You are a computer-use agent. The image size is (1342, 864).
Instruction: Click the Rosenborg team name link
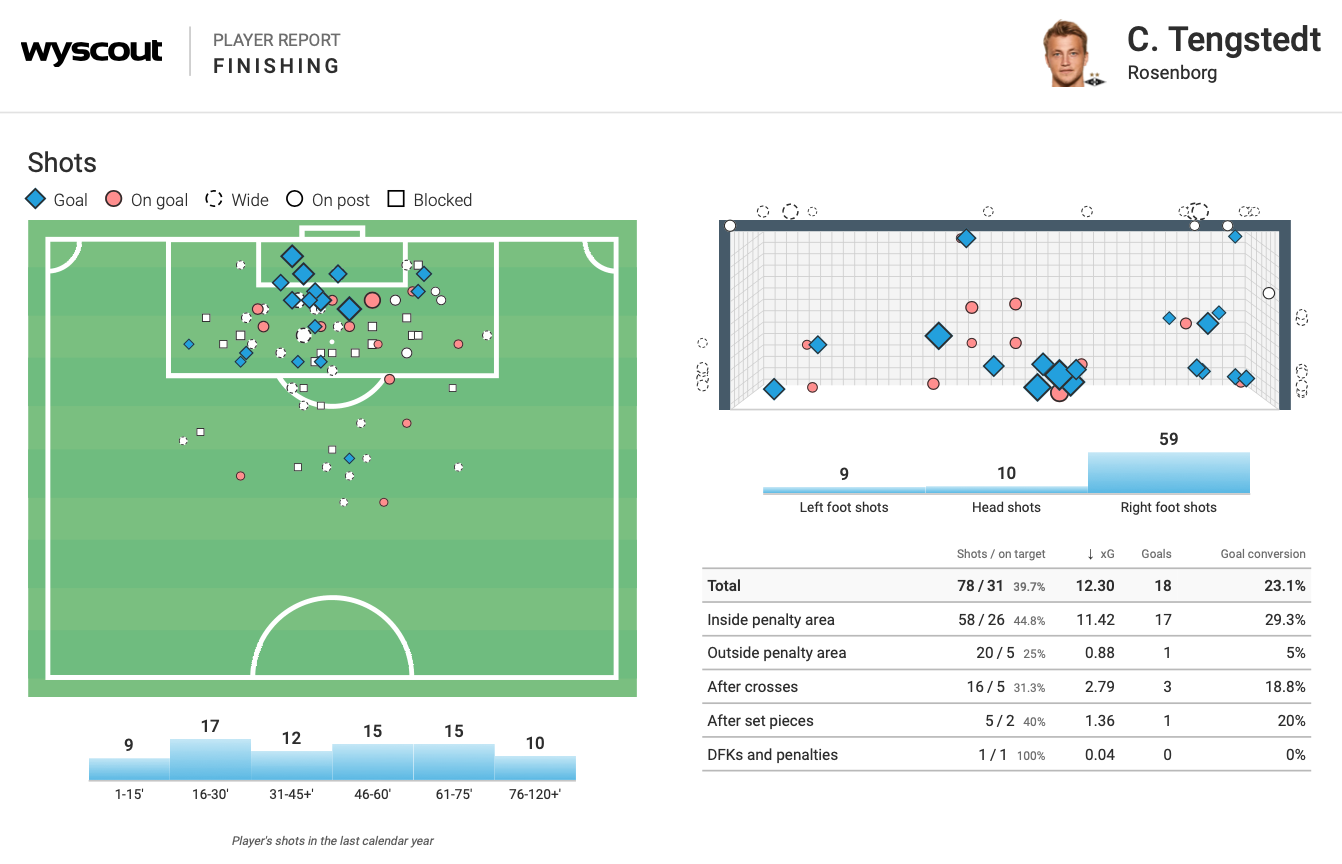click(1172, 73)
